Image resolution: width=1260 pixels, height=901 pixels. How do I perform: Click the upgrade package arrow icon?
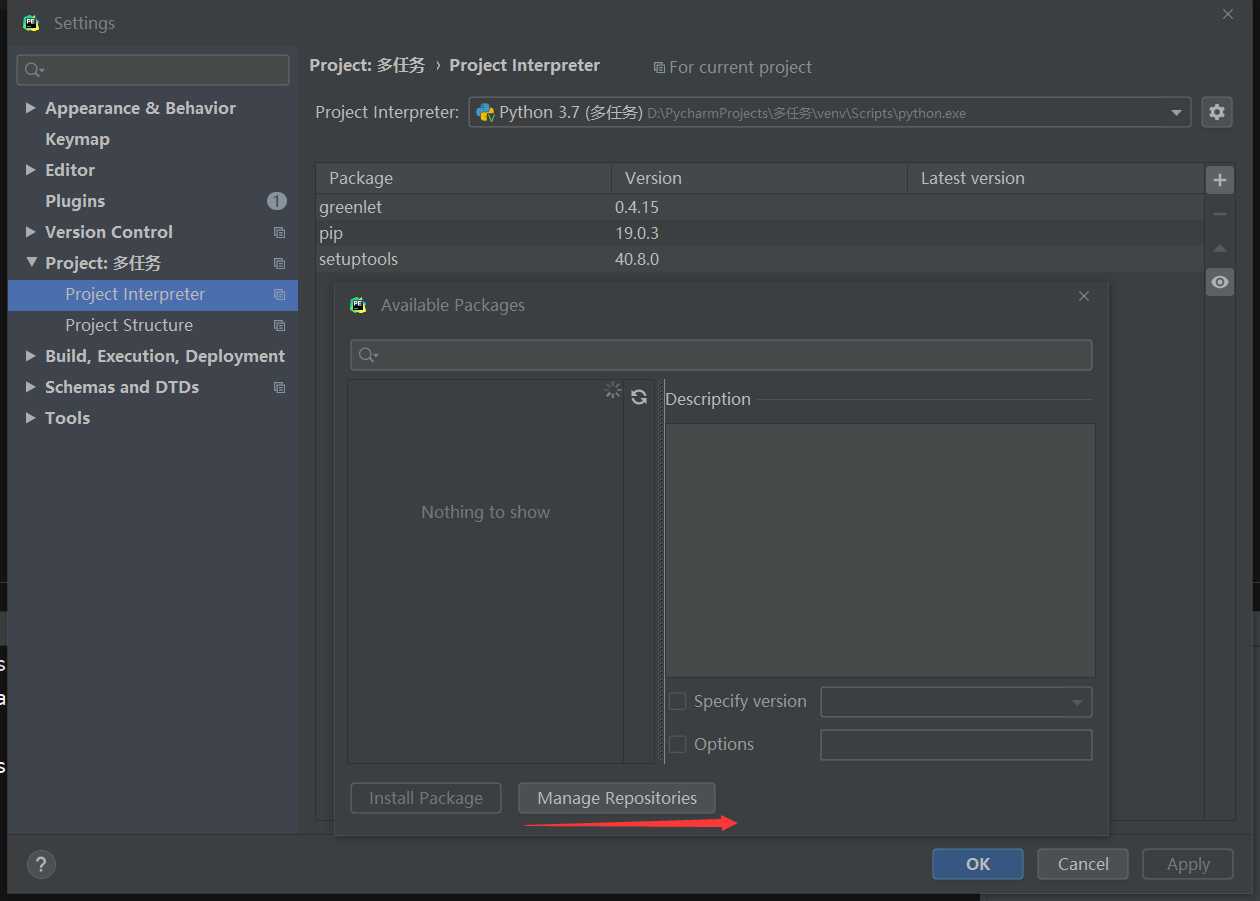(1219, 248)
